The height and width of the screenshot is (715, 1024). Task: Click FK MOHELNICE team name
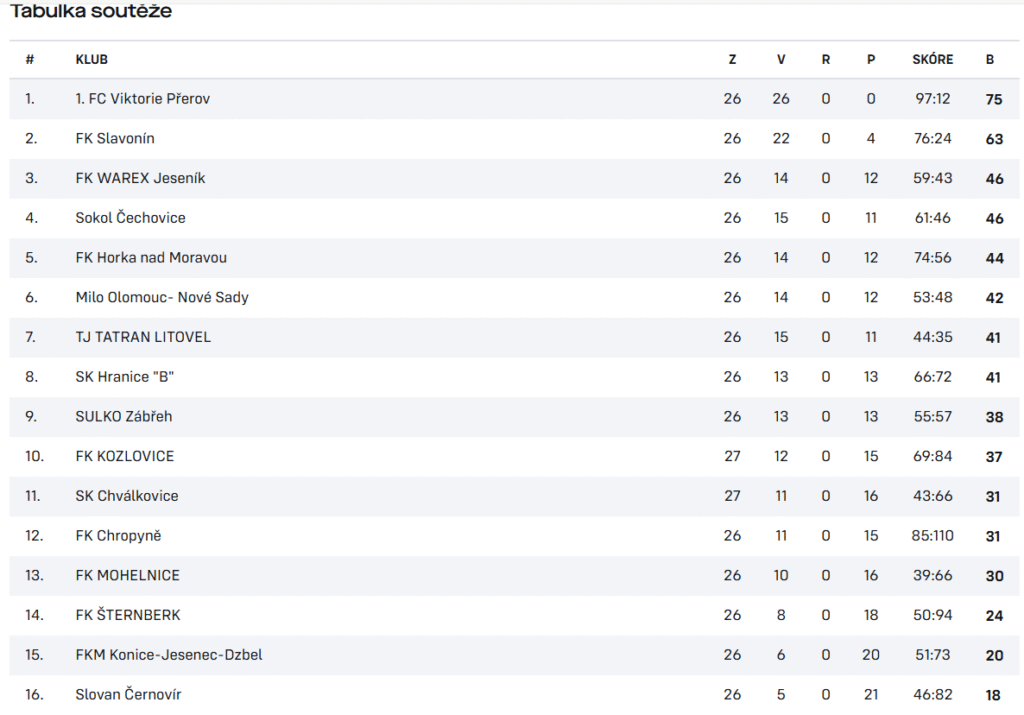click(127, 576)
